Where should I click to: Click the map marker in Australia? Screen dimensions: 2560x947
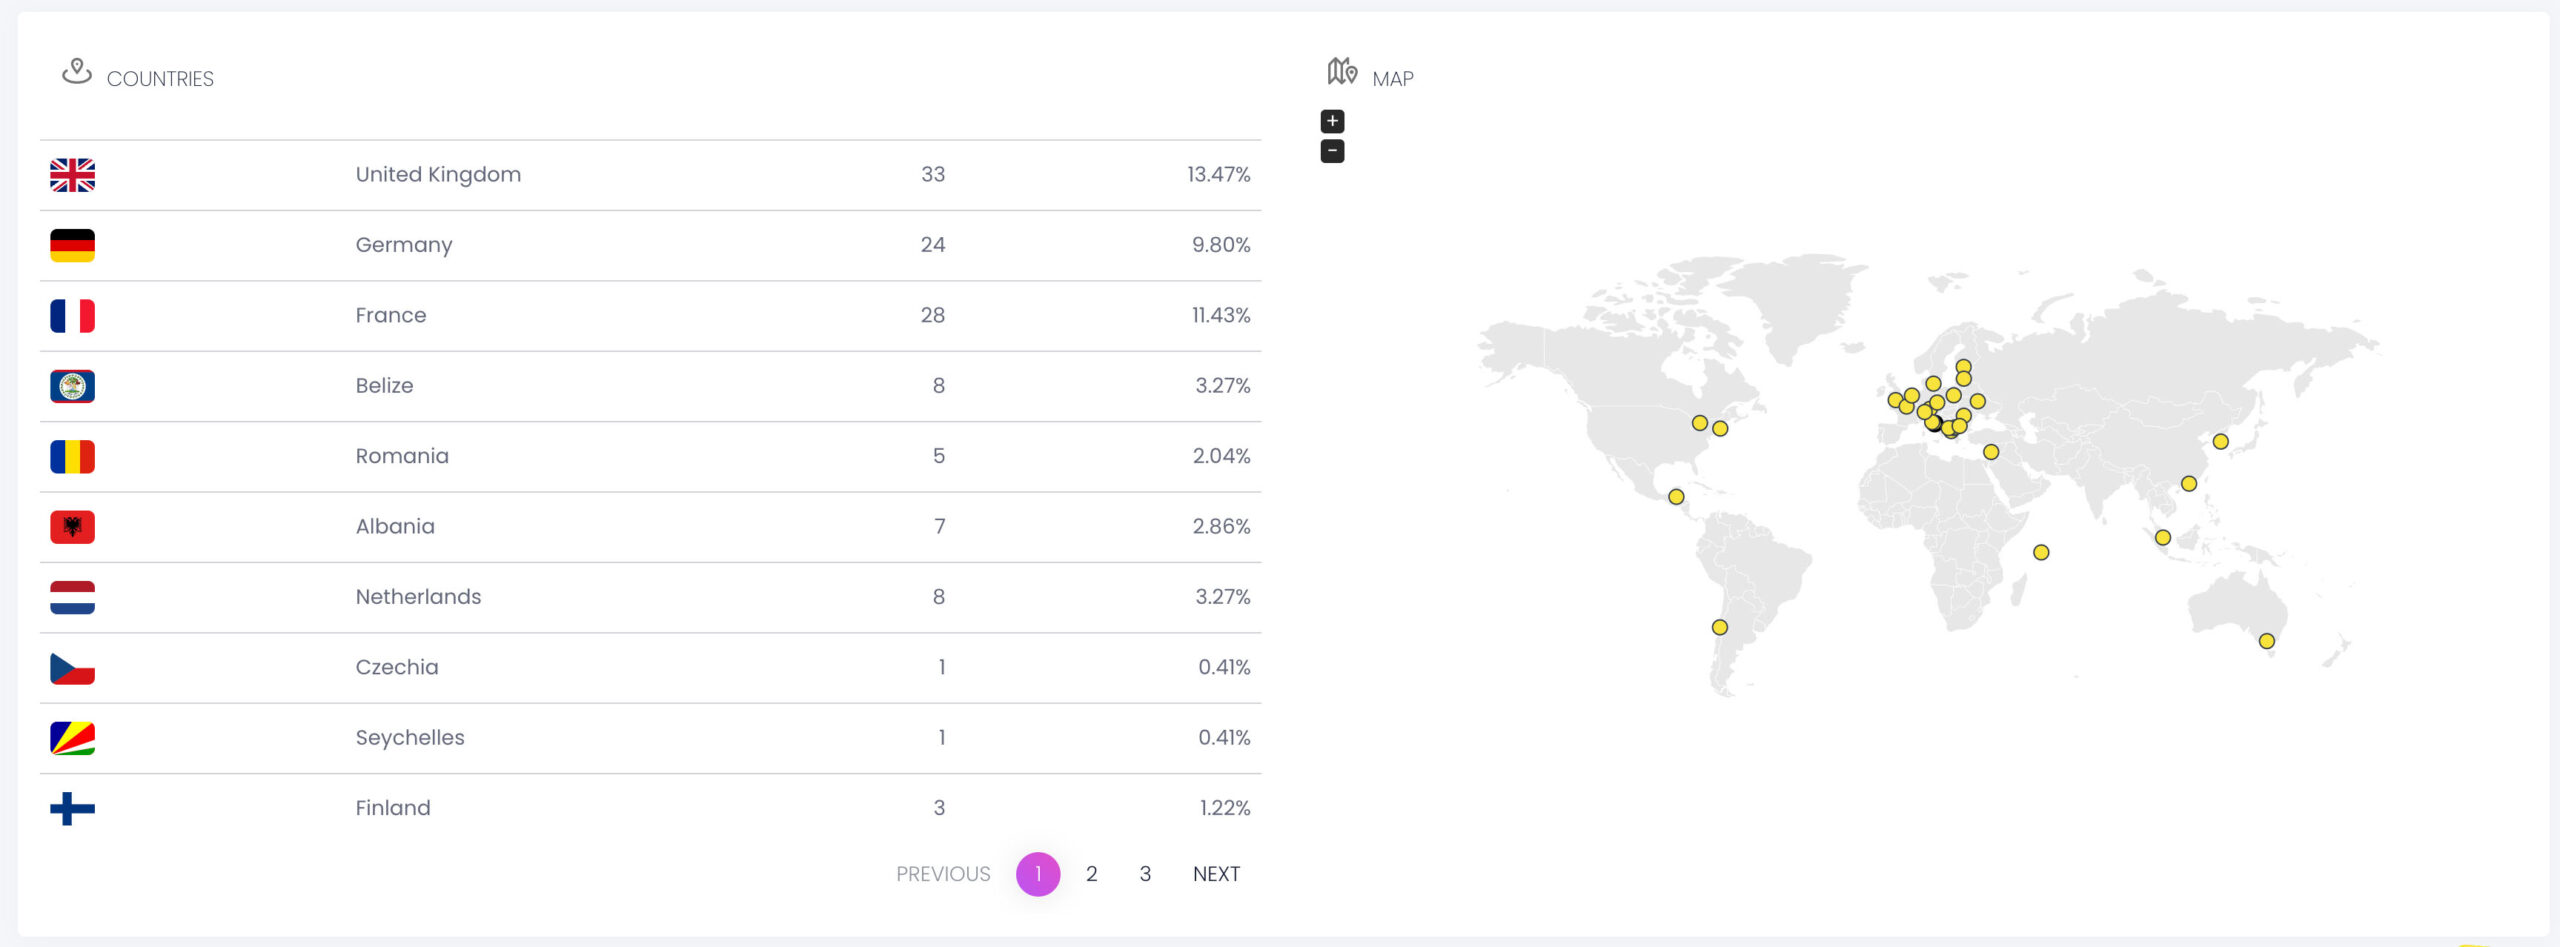tap(2266, 641)
